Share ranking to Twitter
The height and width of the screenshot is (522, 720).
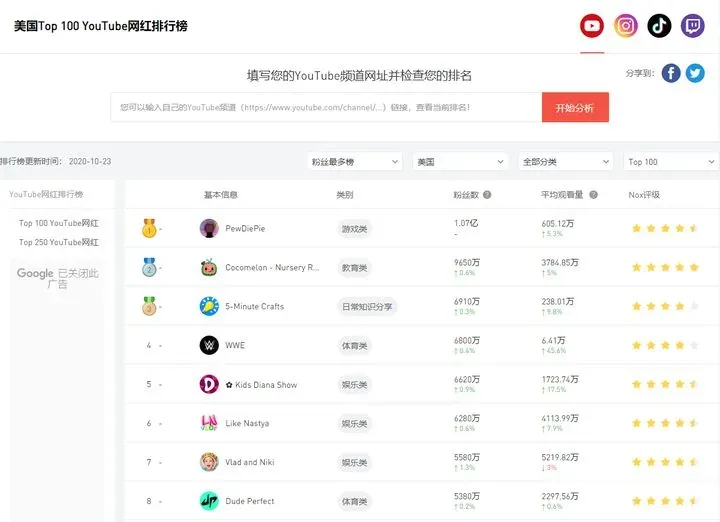click(x=695, y=73)
